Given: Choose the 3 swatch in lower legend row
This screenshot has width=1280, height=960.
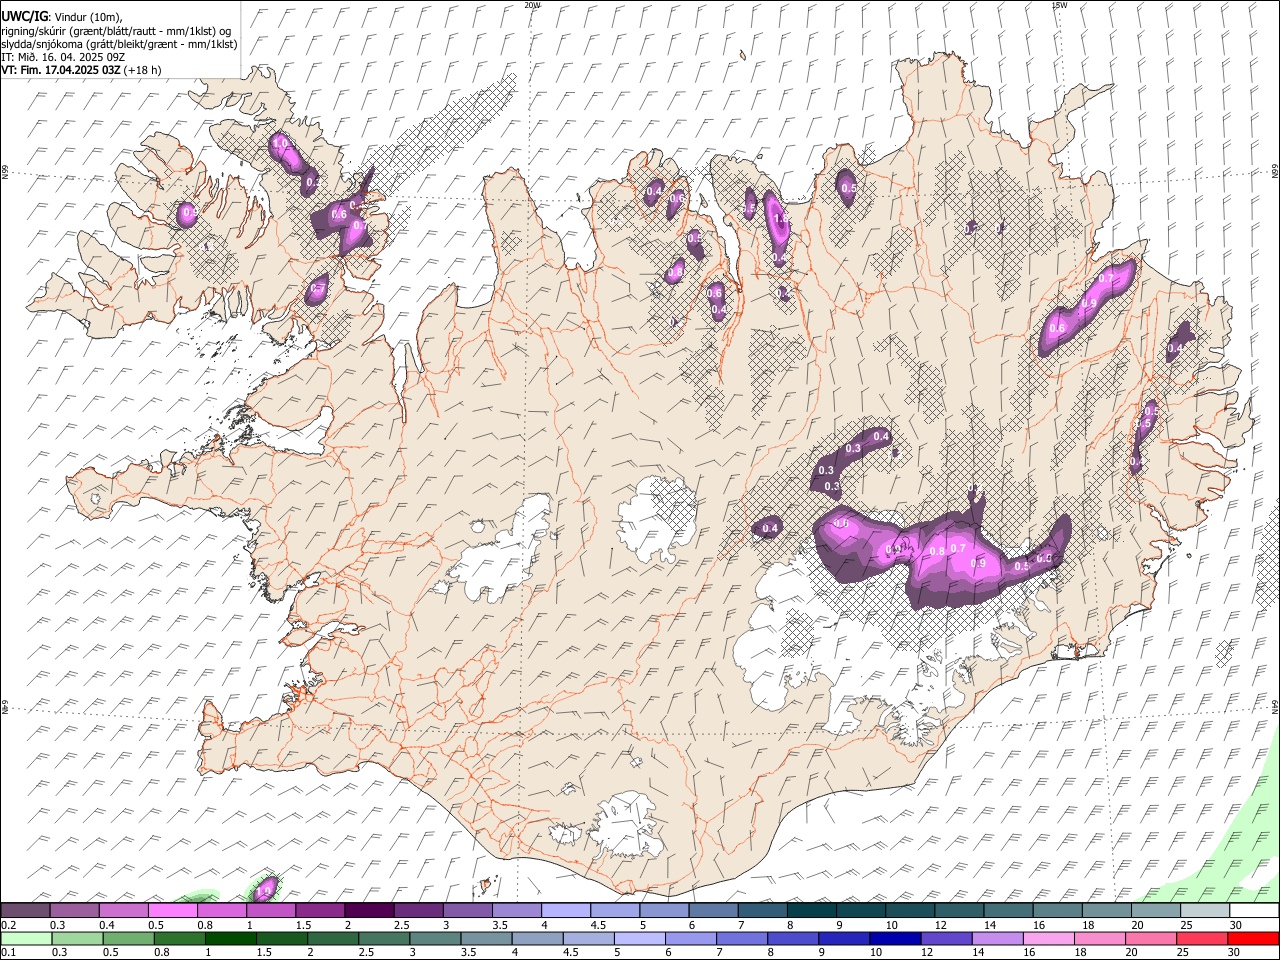Looking at the screenshot, I should [x=436, y=938].
